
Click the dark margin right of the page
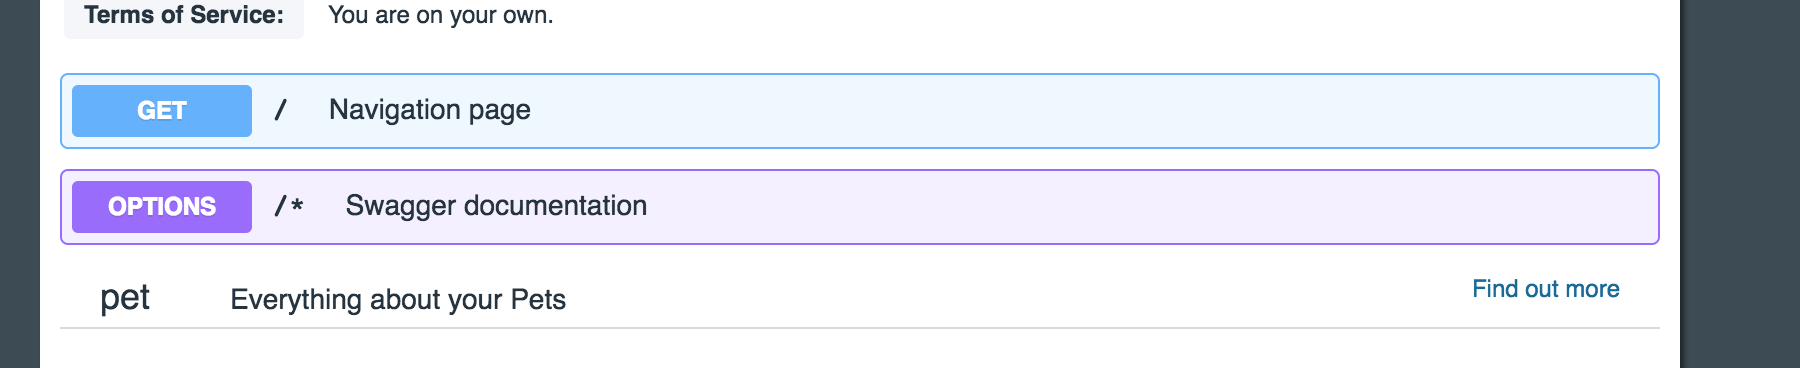pos(1740,184)
